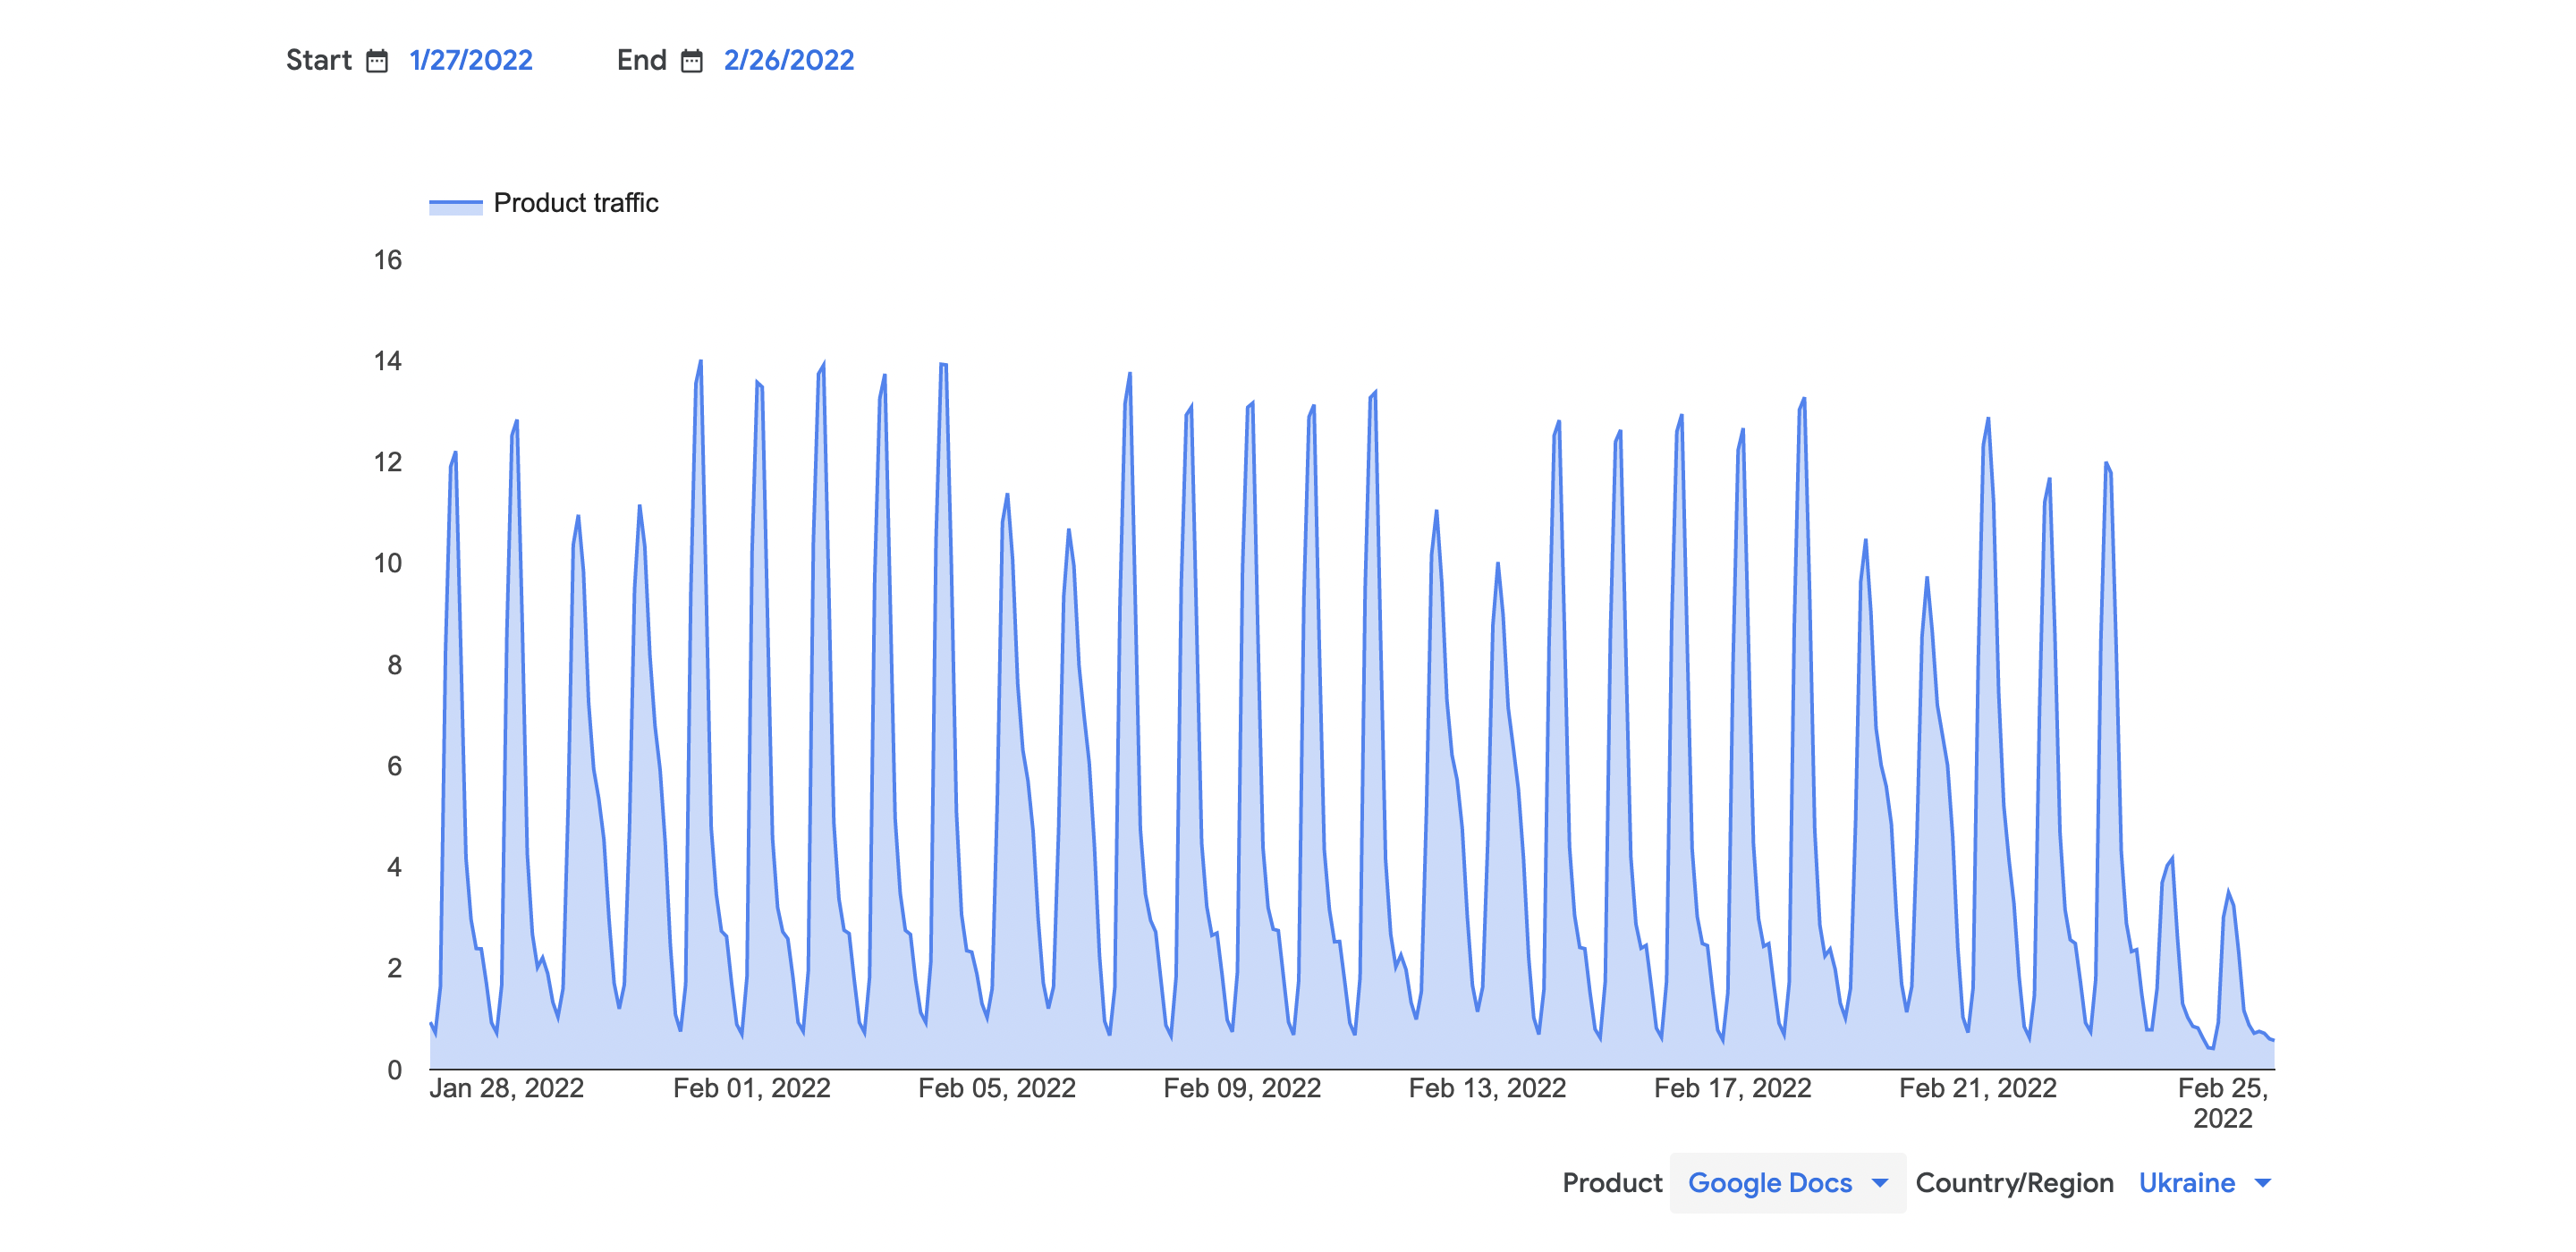This screenshot has height=1252, width=2576.
Task: Open the 1/27/2022 start date picker
Action: coord(471,60)
